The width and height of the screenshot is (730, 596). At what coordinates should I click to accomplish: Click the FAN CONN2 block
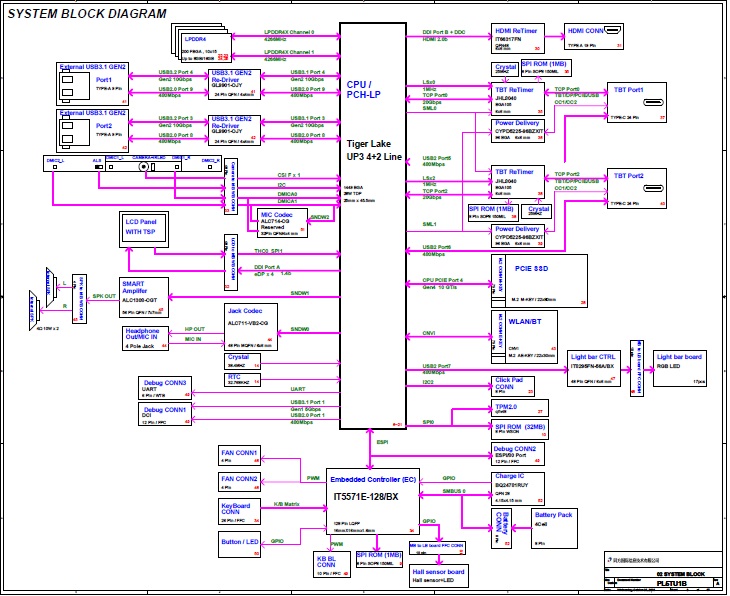[x=239, y=481]
